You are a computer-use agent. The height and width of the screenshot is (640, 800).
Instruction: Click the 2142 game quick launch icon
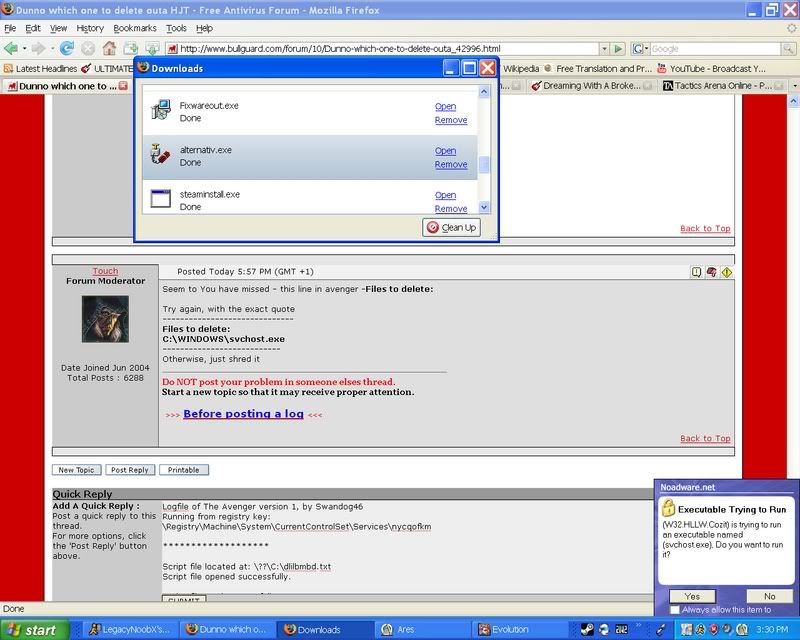click(x=621, y=629)
